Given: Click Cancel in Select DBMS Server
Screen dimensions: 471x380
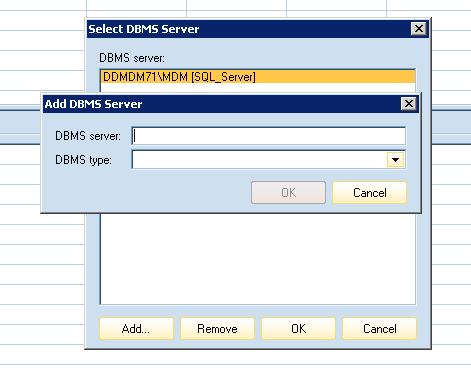Looking at the screenshot, I should tap(379, 329).
